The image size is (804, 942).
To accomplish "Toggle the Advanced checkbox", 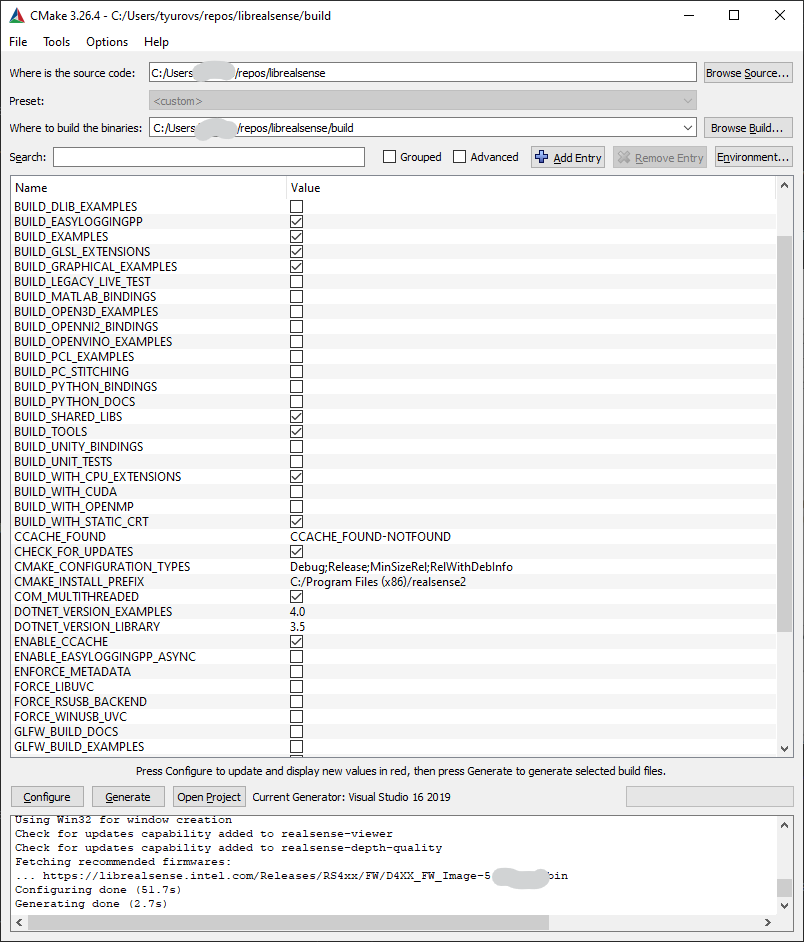I will tap(458, 157).
